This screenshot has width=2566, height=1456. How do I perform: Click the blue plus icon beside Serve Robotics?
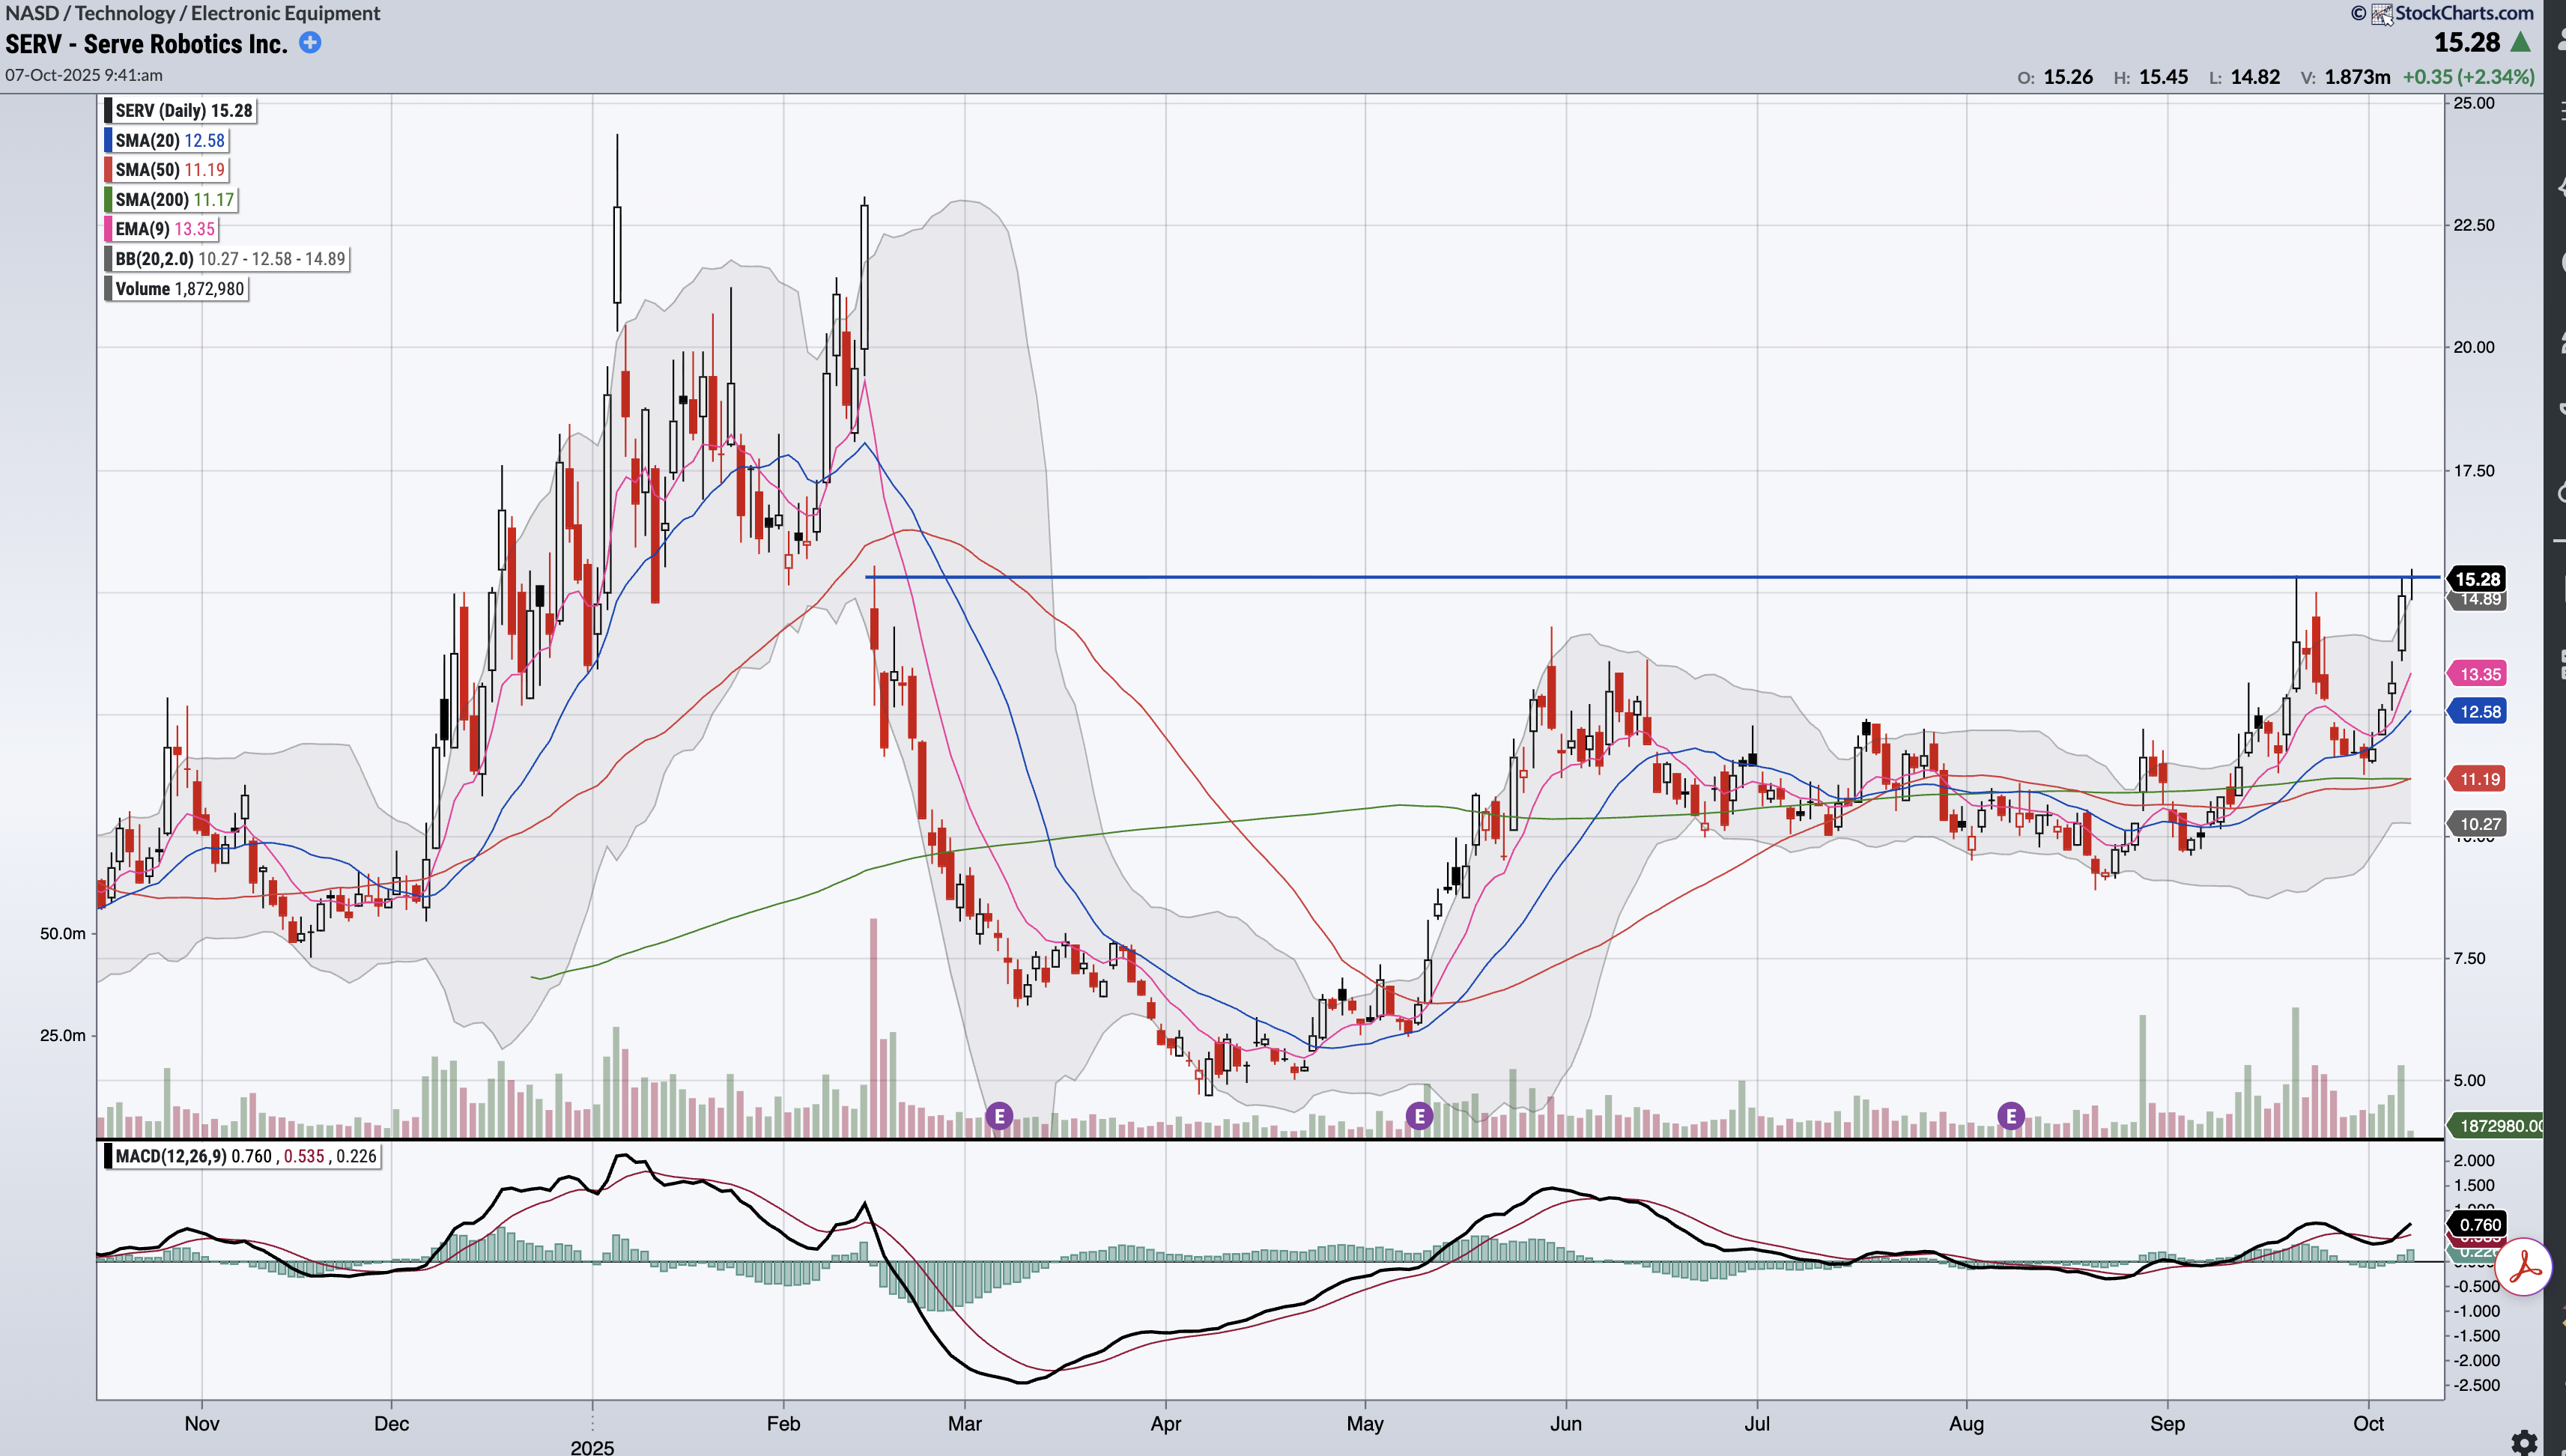coord(310,43)
